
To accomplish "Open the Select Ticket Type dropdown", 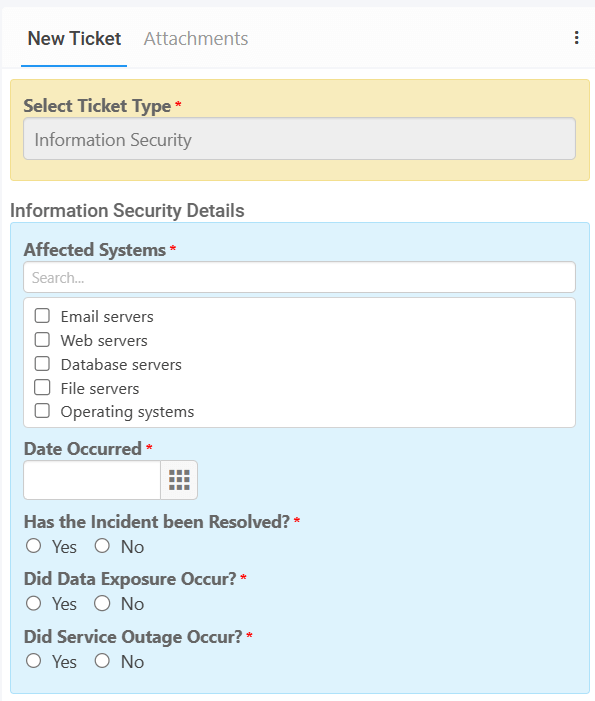I will [x=299, y=139].
